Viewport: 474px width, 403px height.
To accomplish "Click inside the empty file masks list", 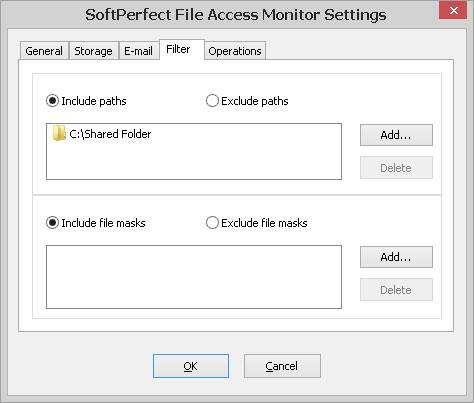I will [x=194, y=277].
